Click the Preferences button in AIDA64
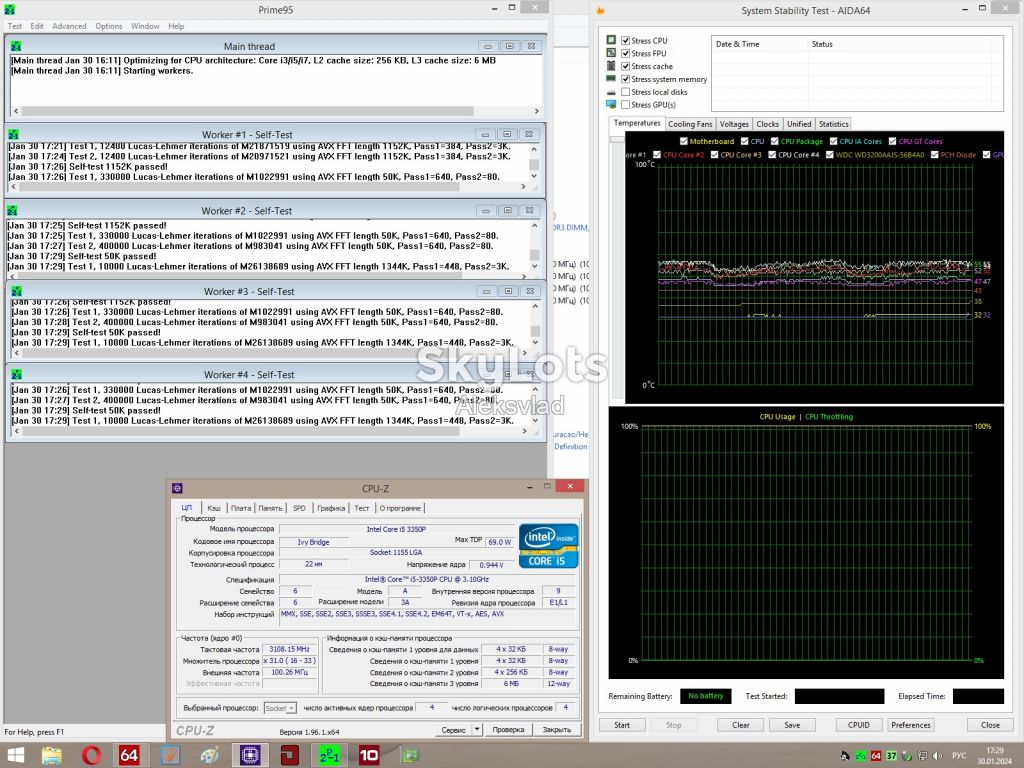The image size is (1024, 768). pos(910,725)
